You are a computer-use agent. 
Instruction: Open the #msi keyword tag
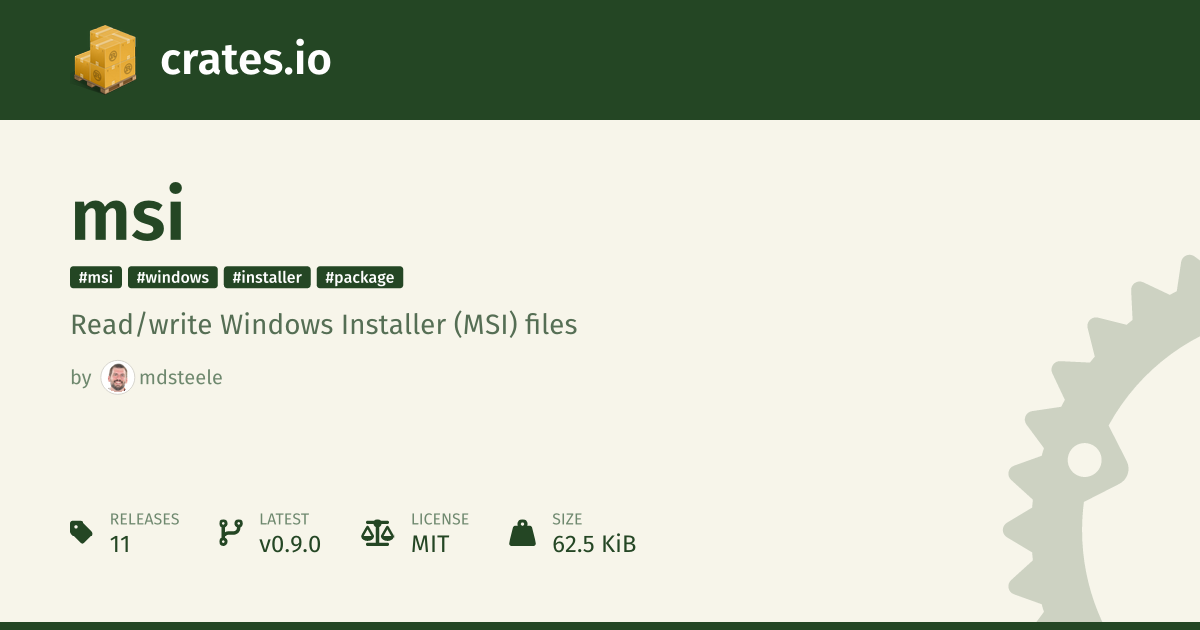click(x=96, y=277)
